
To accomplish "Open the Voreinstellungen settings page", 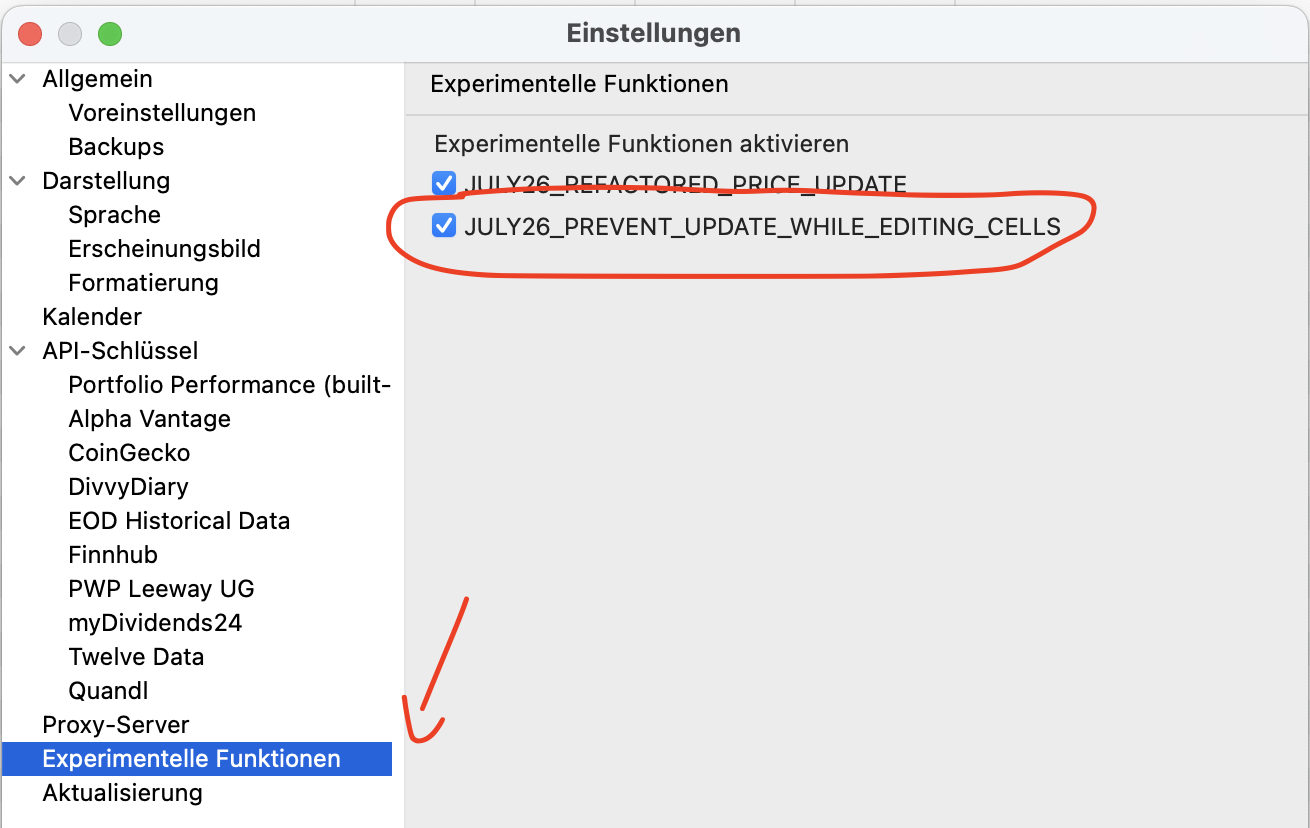I will 162,113.
